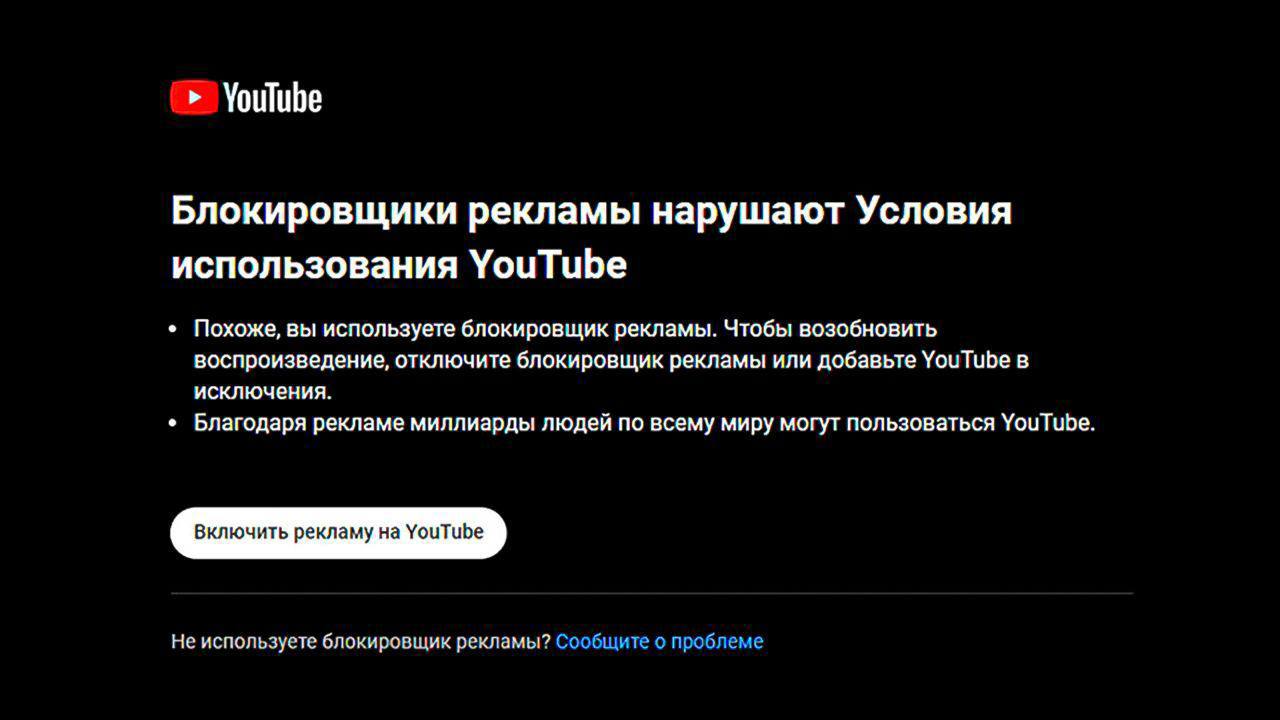The width and height of the screenshot is (1280, 720).
Task: Click the second bullet point marker
Action: click(174, 423)
